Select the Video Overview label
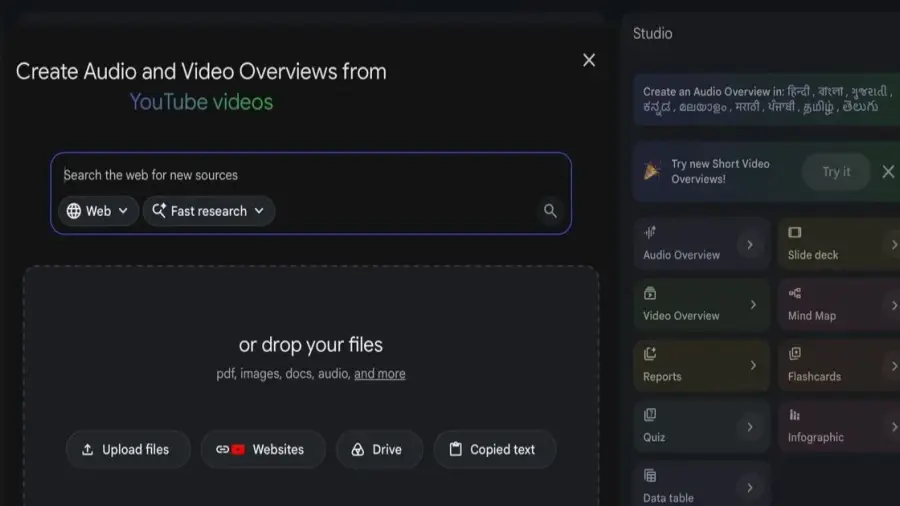This screenshot has width=900, height=506. [x=681, y=316]
